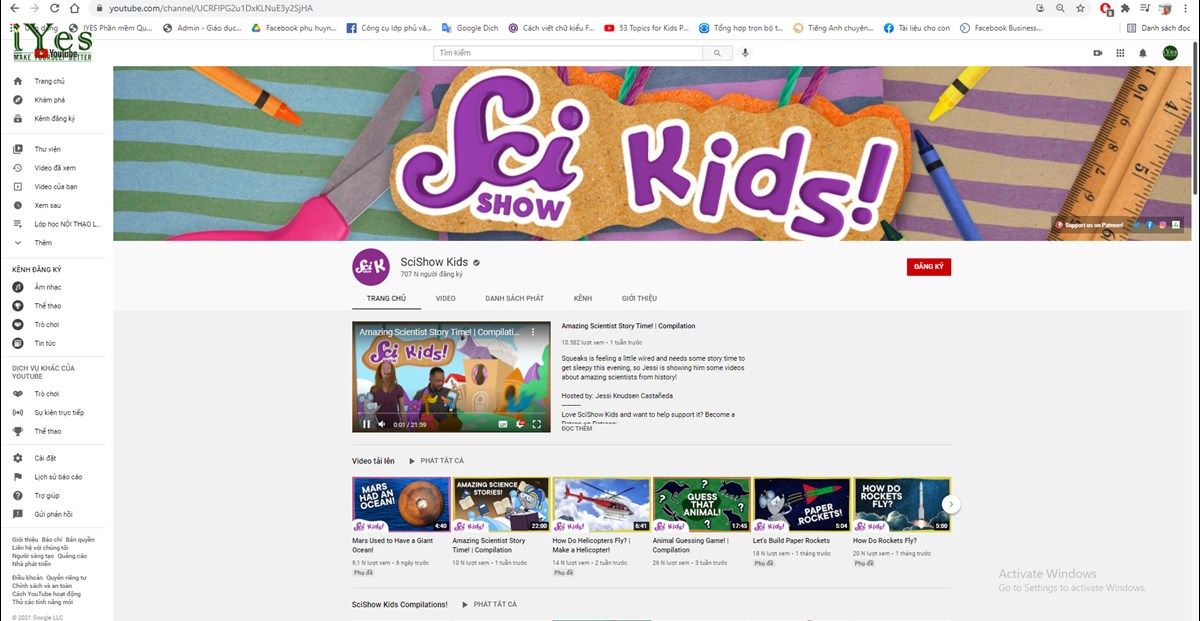Viewport: 1200px width, 621px height.
Task: Click the red ĐĂNG KÝ subscribe button
Action: pyautogui.click(x=929, y=267)
